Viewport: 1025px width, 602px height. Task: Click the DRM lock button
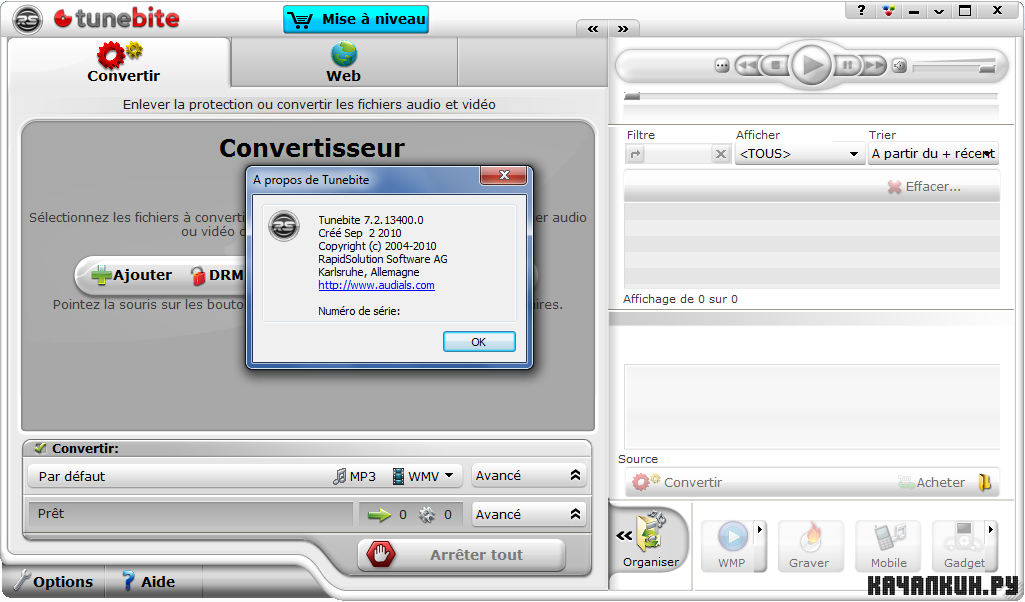pos(216,275)
